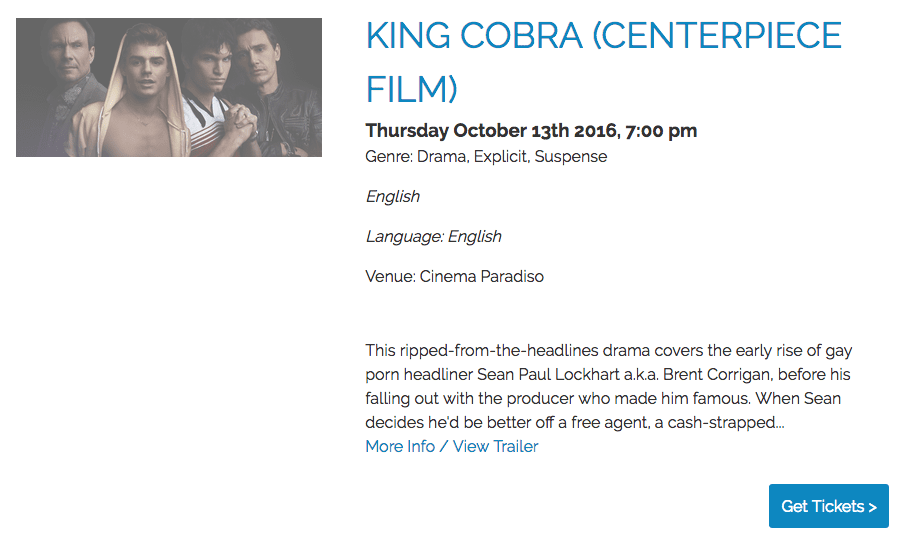This screenshot has height=551, width=906.
Task: Click the film description paragraph
Action: click(x=608, y=387)
